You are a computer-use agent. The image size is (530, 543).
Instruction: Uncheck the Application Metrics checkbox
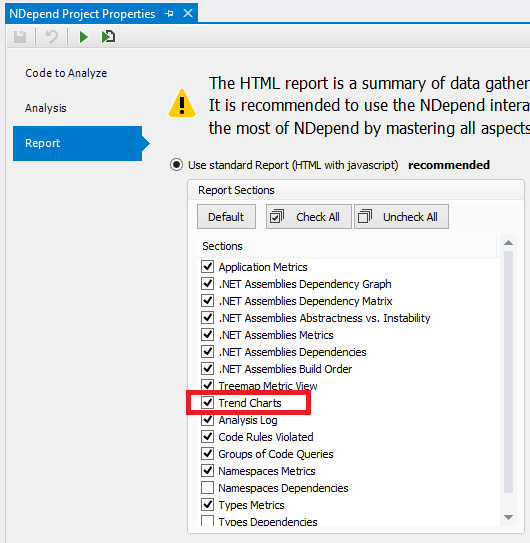(x=207, y=267)
